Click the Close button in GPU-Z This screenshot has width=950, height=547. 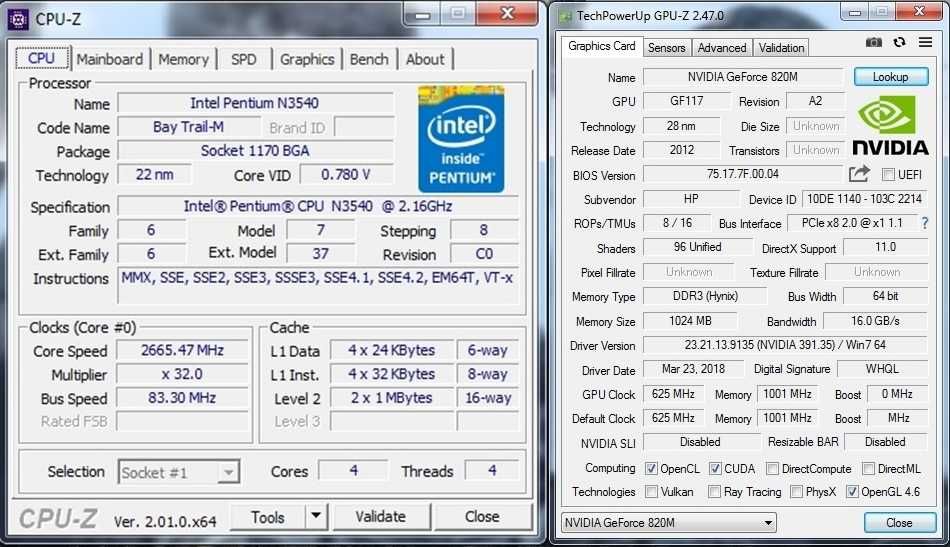tap(899, 522)
